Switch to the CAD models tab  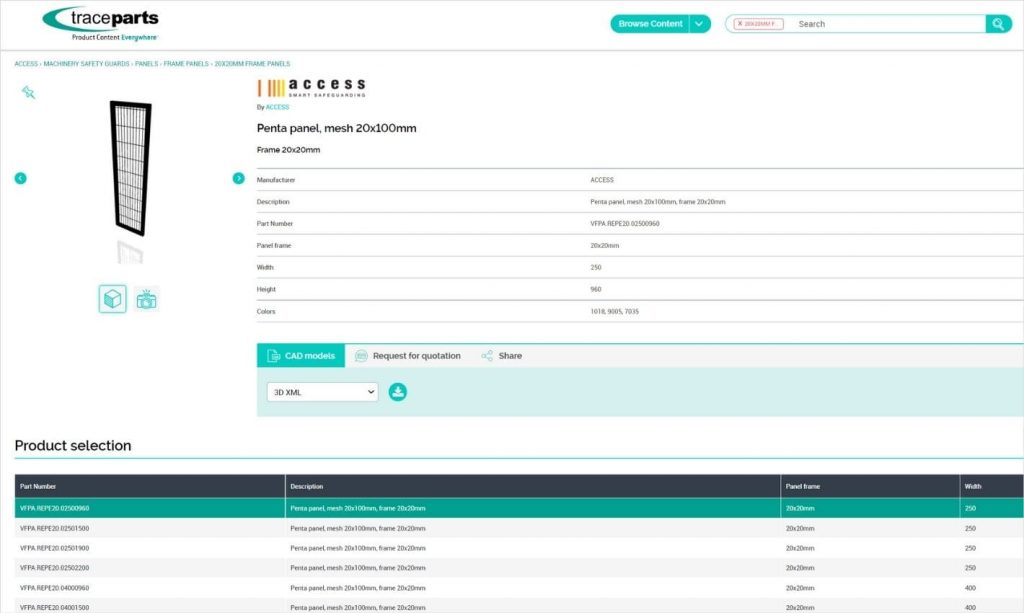tap(301, 356)
